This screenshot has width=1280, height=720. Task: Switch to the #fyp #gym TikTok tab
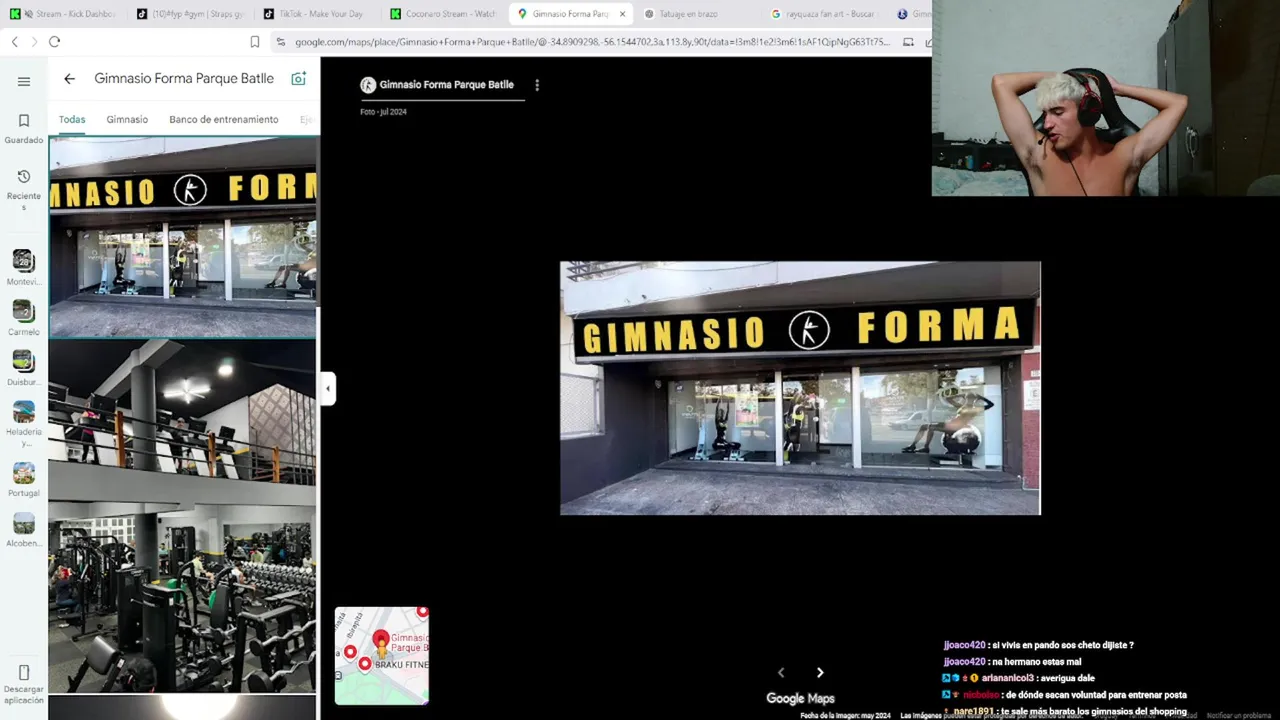coord(190,14)
